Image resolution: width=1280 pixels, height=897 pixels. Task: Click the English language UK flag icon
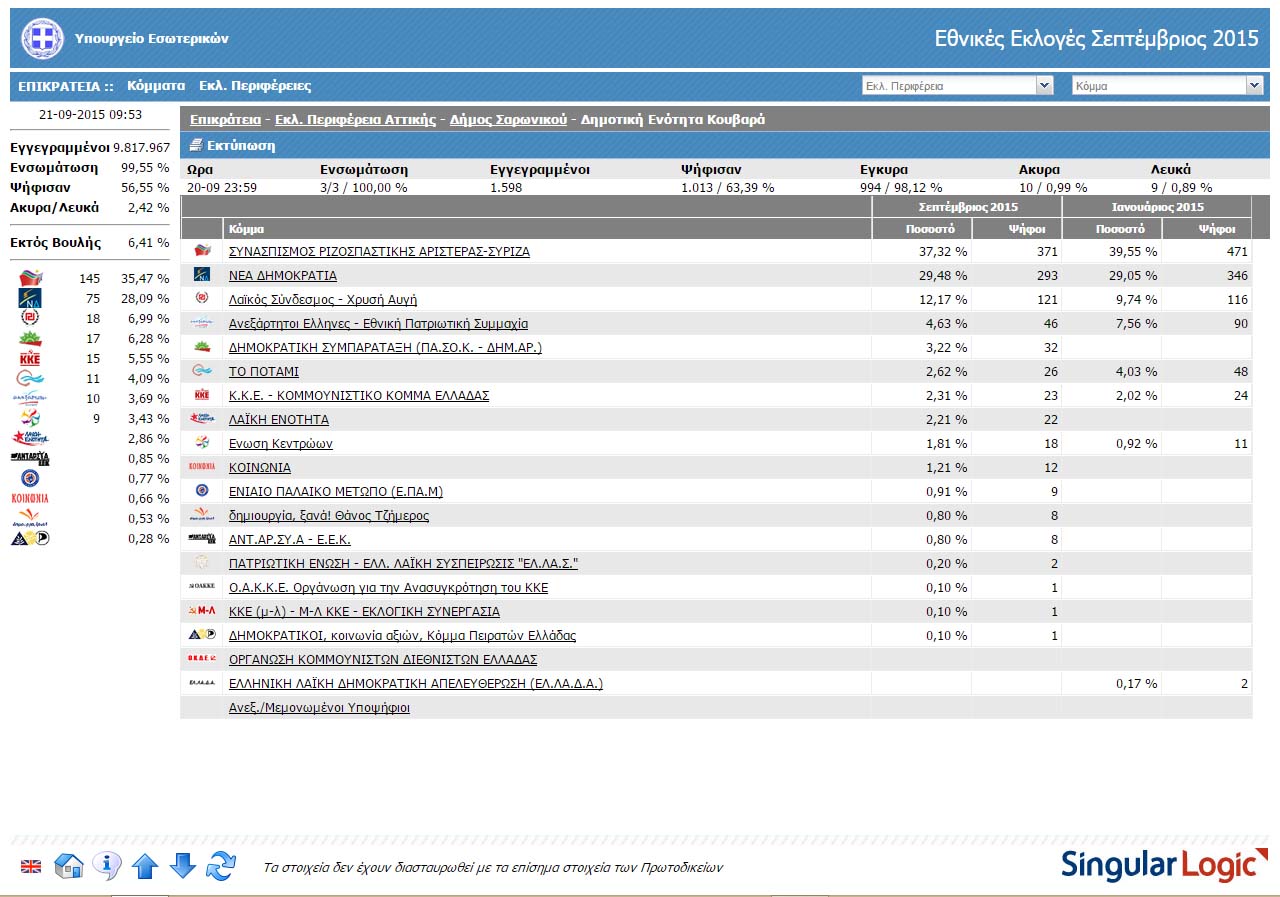31,866
